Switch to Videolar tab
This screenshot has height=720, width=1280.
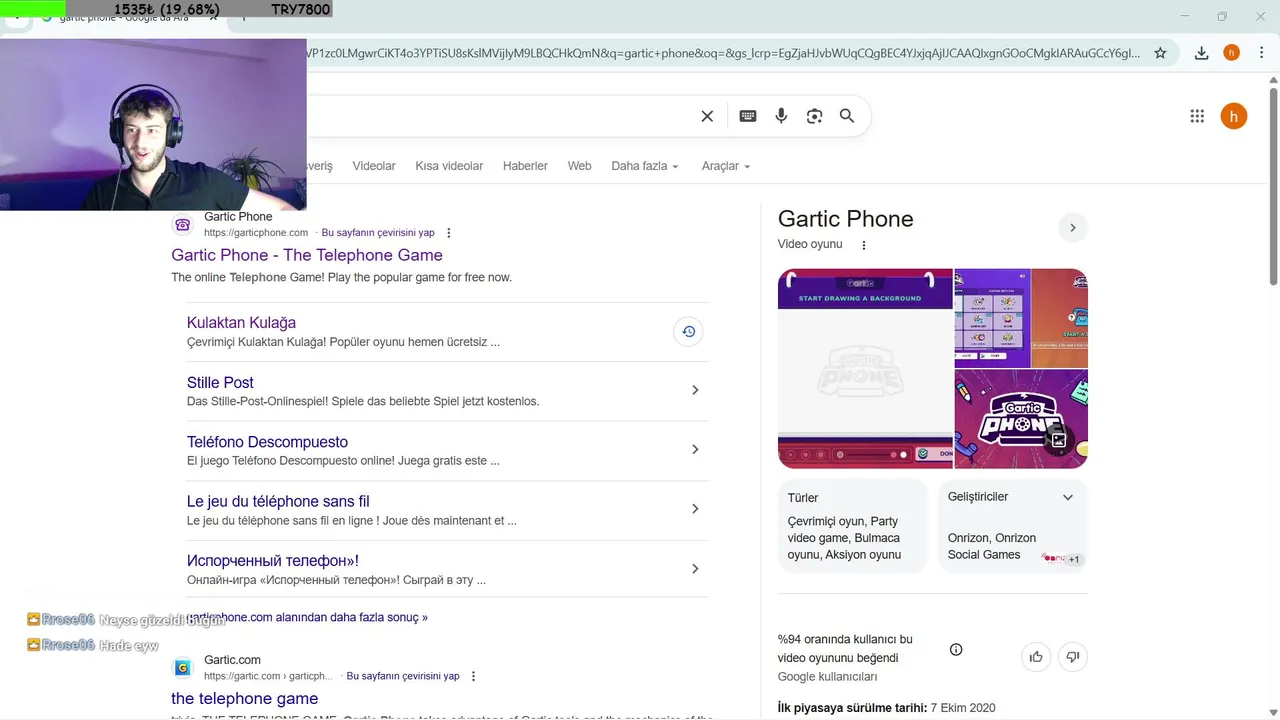click(374, 166)
